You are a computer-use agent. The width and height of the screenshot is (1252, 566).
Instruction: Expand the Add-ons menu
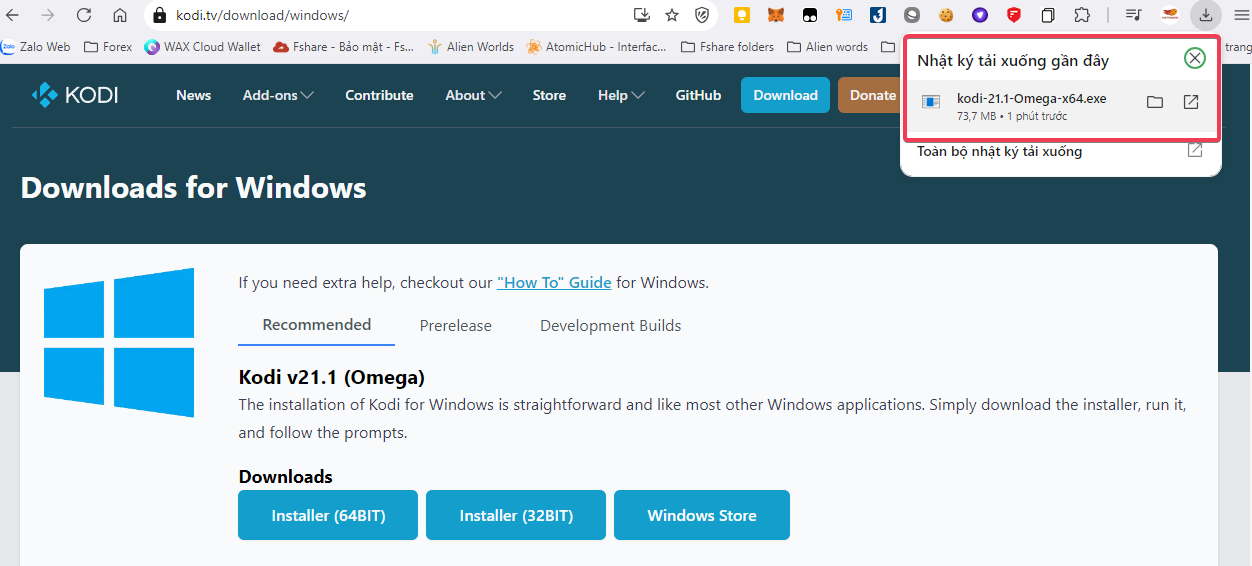click(x=278, y=95)
